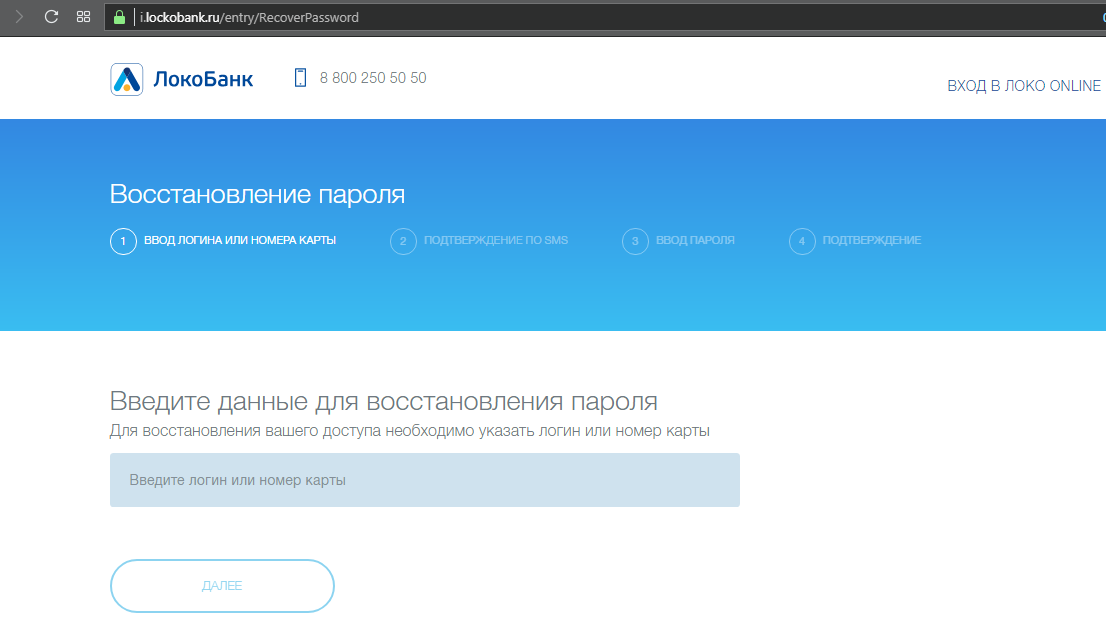Click the phone number 8 800 250 50 50
This screenshot has width=1106, height=624.
[373, 78]
